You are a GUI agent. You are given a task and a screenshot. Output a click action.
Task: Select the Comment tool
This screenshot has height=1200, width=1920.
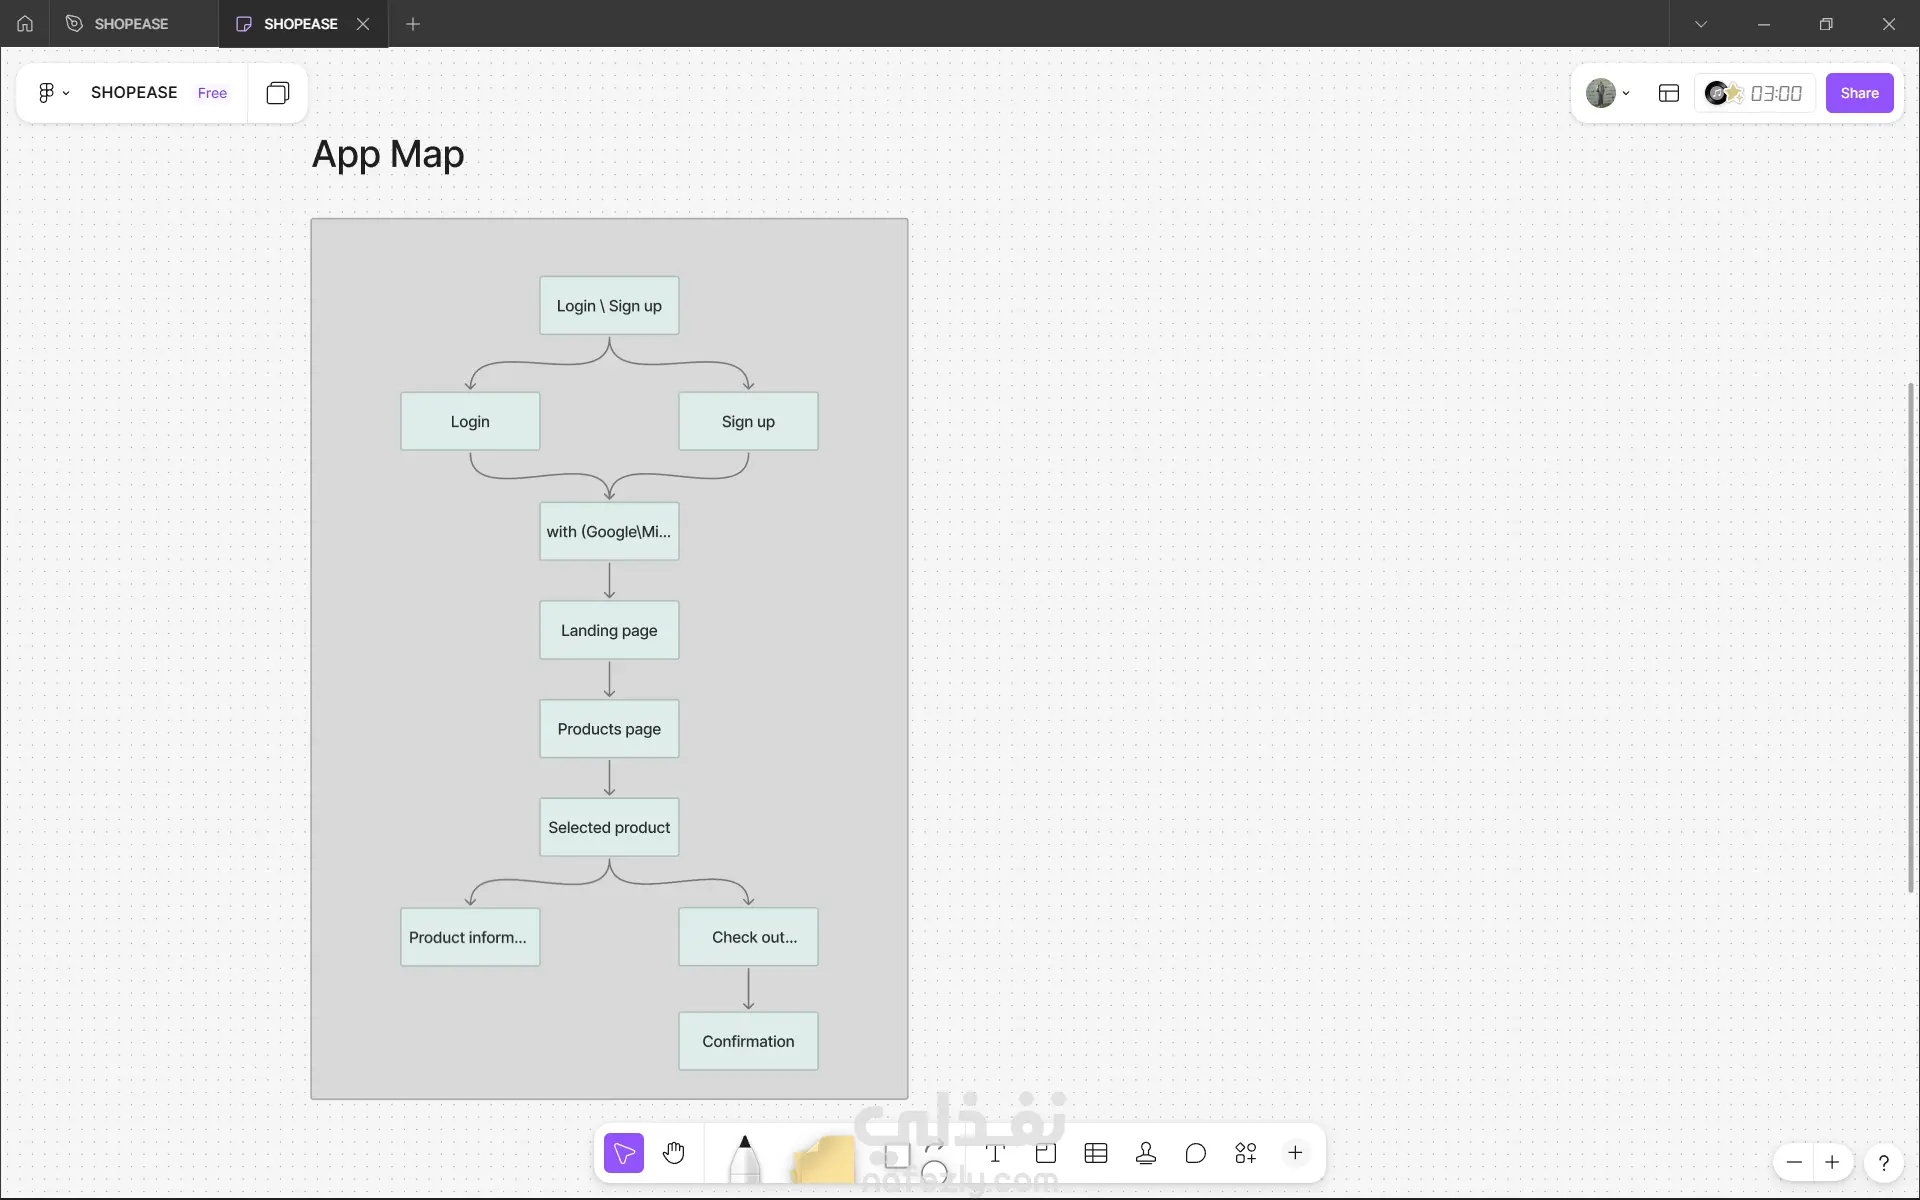[1196, 1153]
